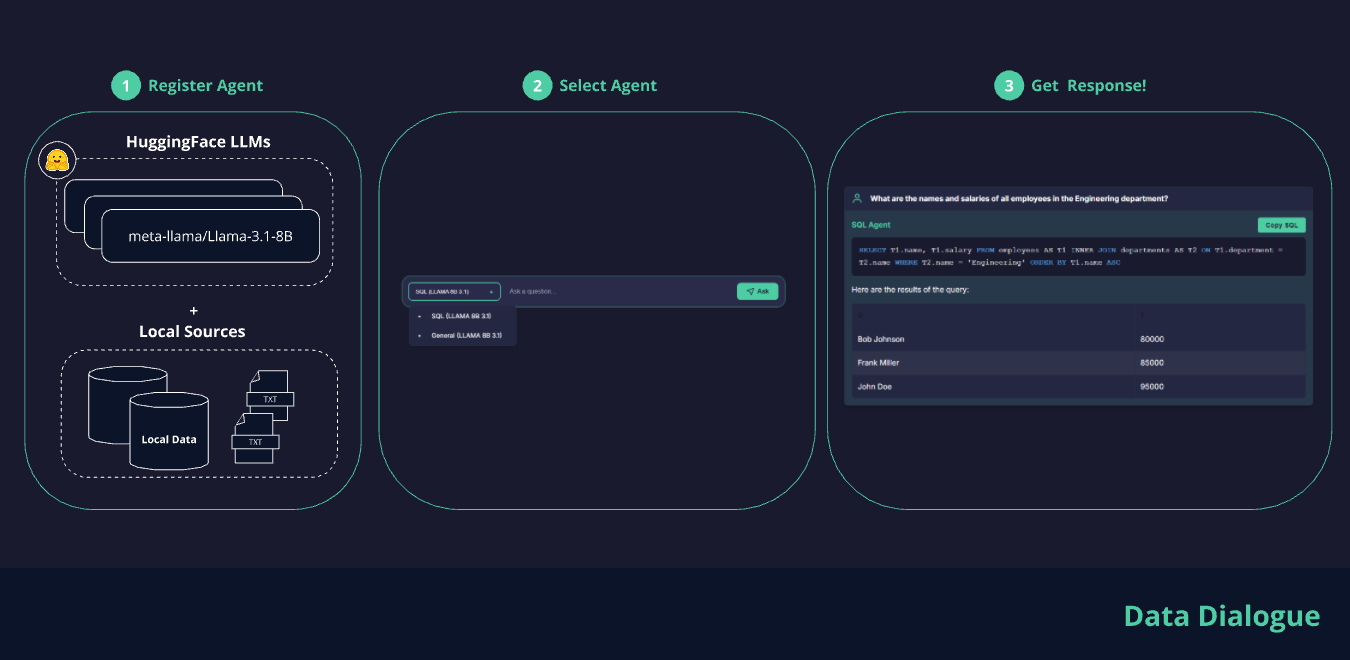Click the 'Get Response!' heading
Screen dimensions: 1350x660
click(1088, 86)
